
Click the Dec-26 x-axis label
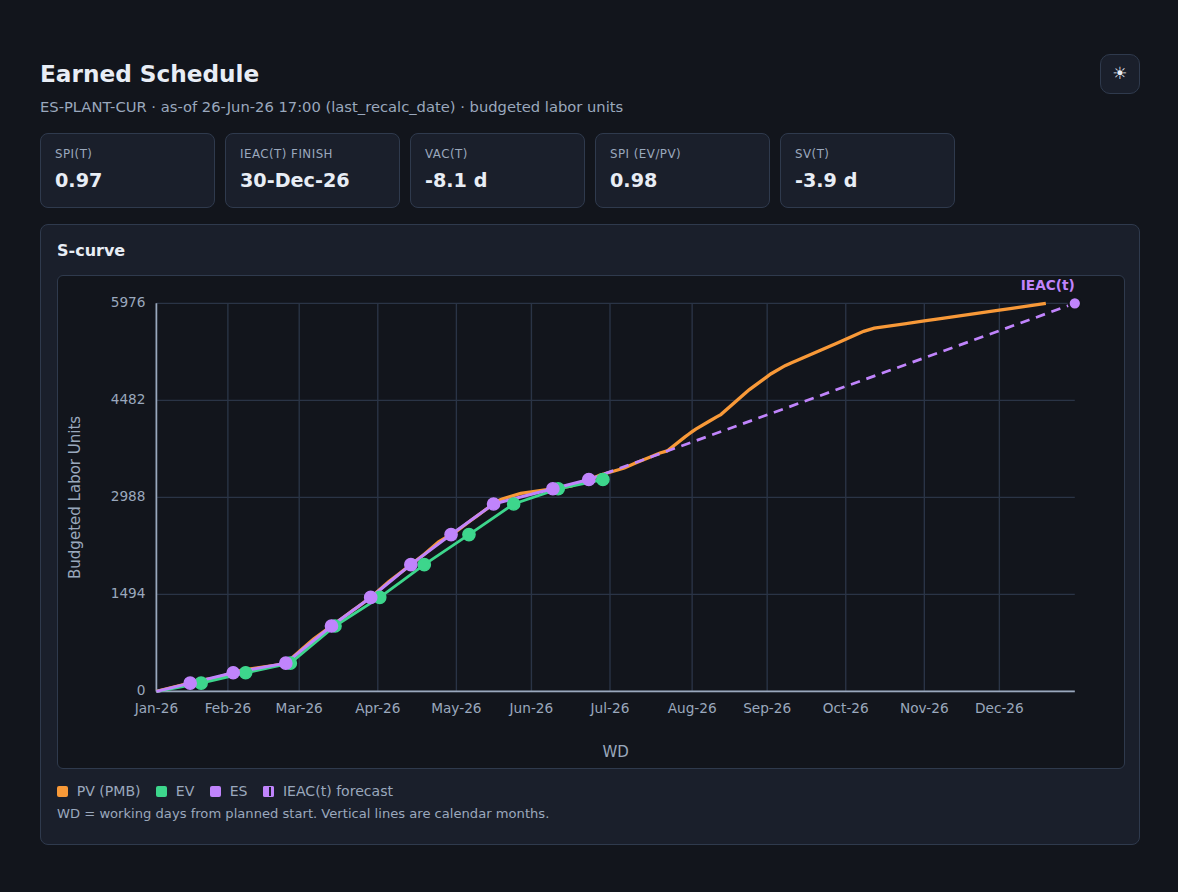coord(999,708)
